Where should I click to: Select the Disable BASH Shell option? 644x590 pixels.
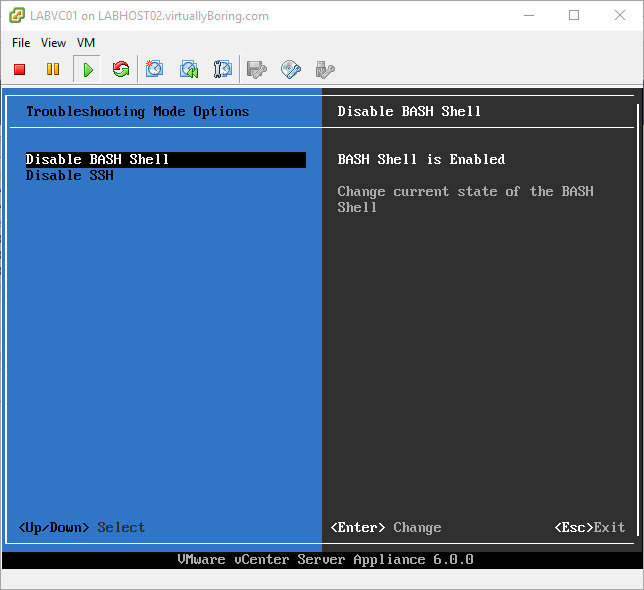pos(166,159)
